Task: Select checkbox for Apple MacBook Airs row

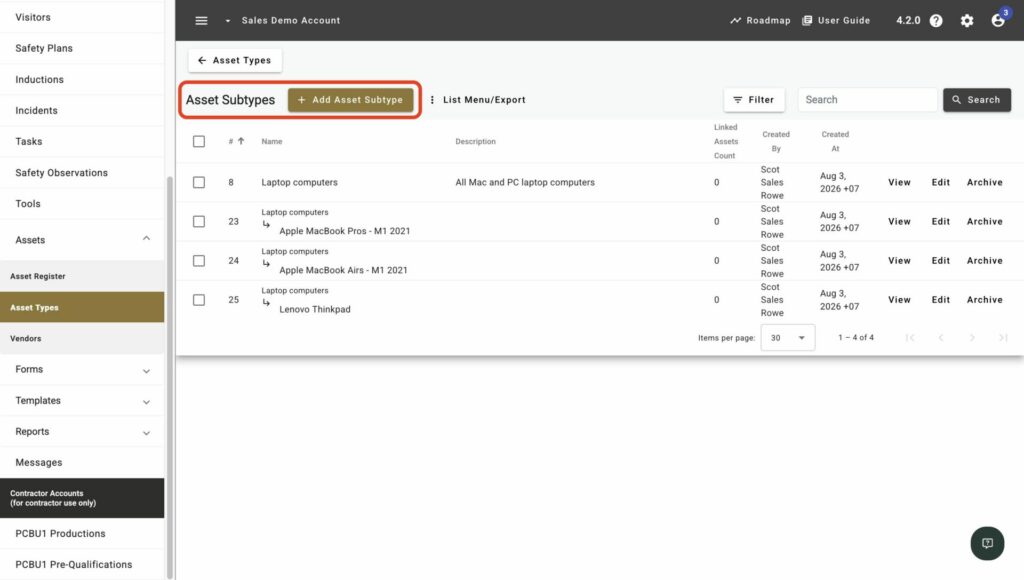Action: (x=199, y=261)
